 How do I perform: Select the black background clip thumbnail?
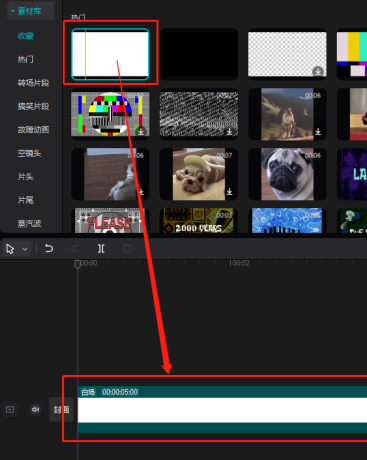tap(199, 54)
